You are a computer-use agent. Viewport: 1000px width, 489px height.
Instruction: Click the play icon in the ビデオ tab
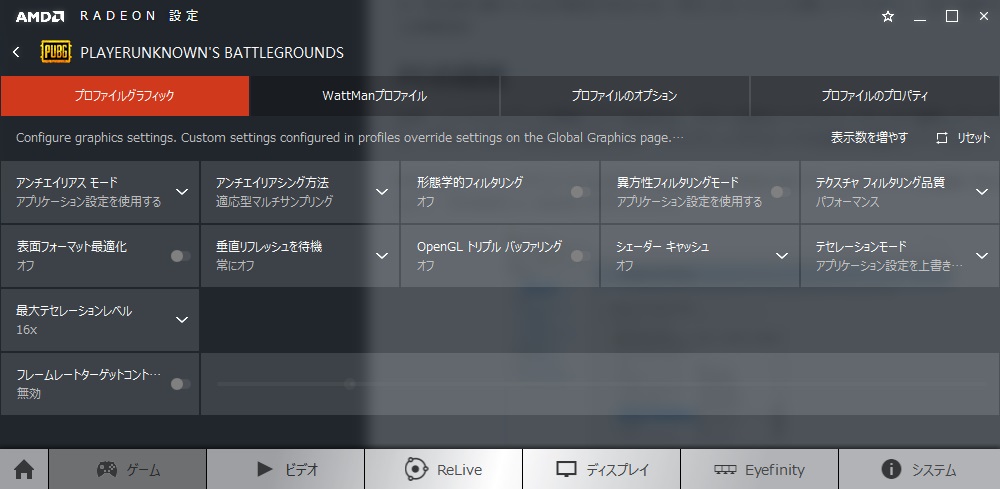point(265,470)
